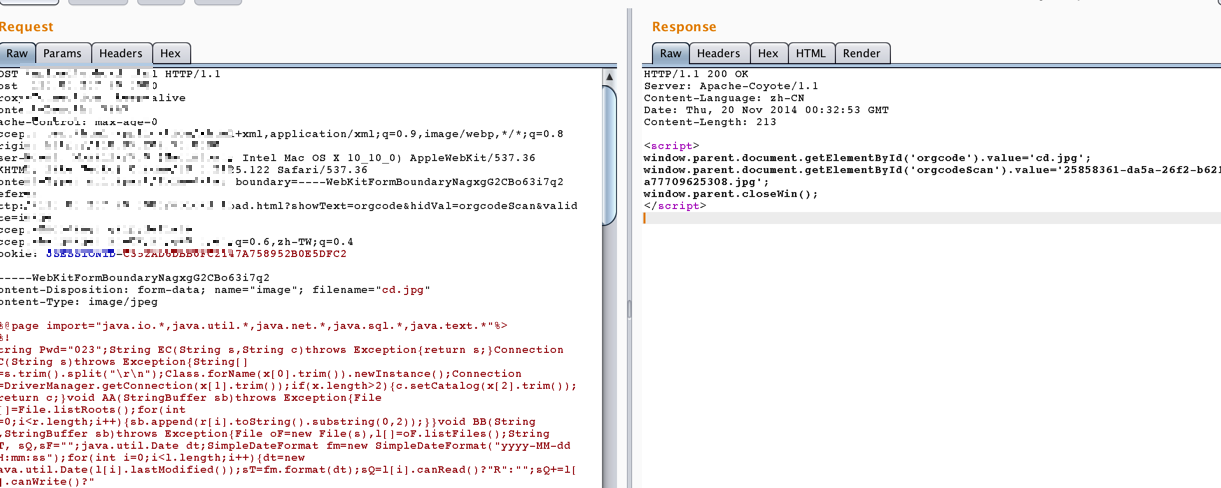The width and height of the screenshot is (1221, 488).
Task: Open the Response Headers tab
Action: [718, 53]
